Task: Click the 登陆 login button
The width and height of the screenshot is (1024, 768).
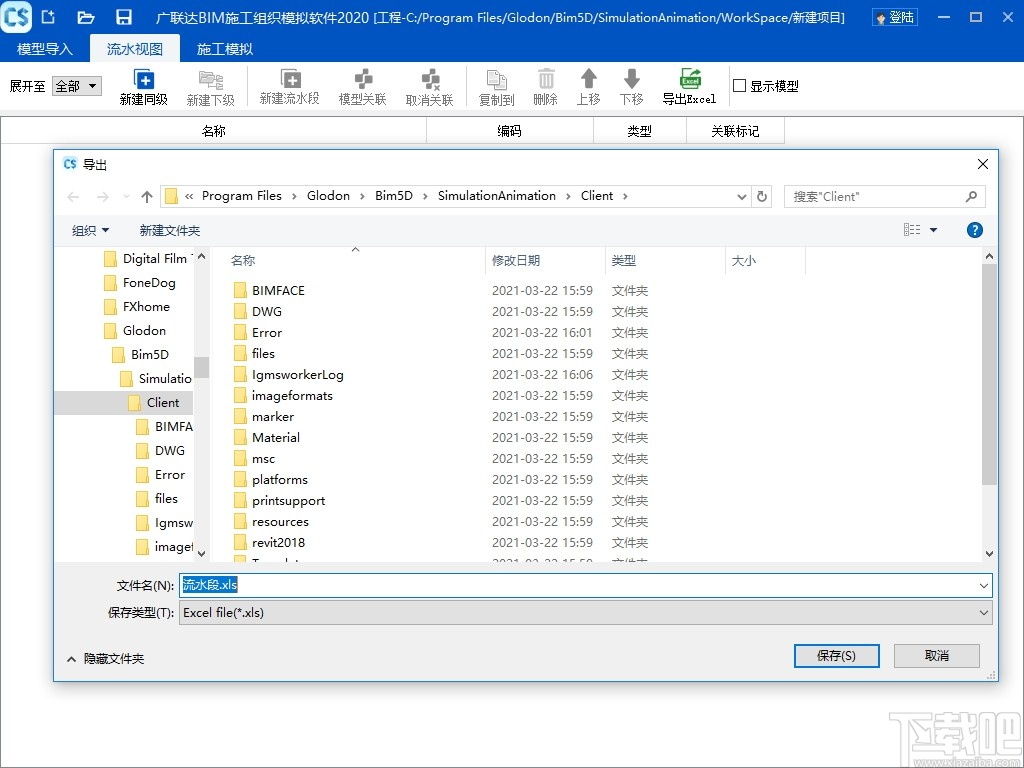Action: point(893,17)
